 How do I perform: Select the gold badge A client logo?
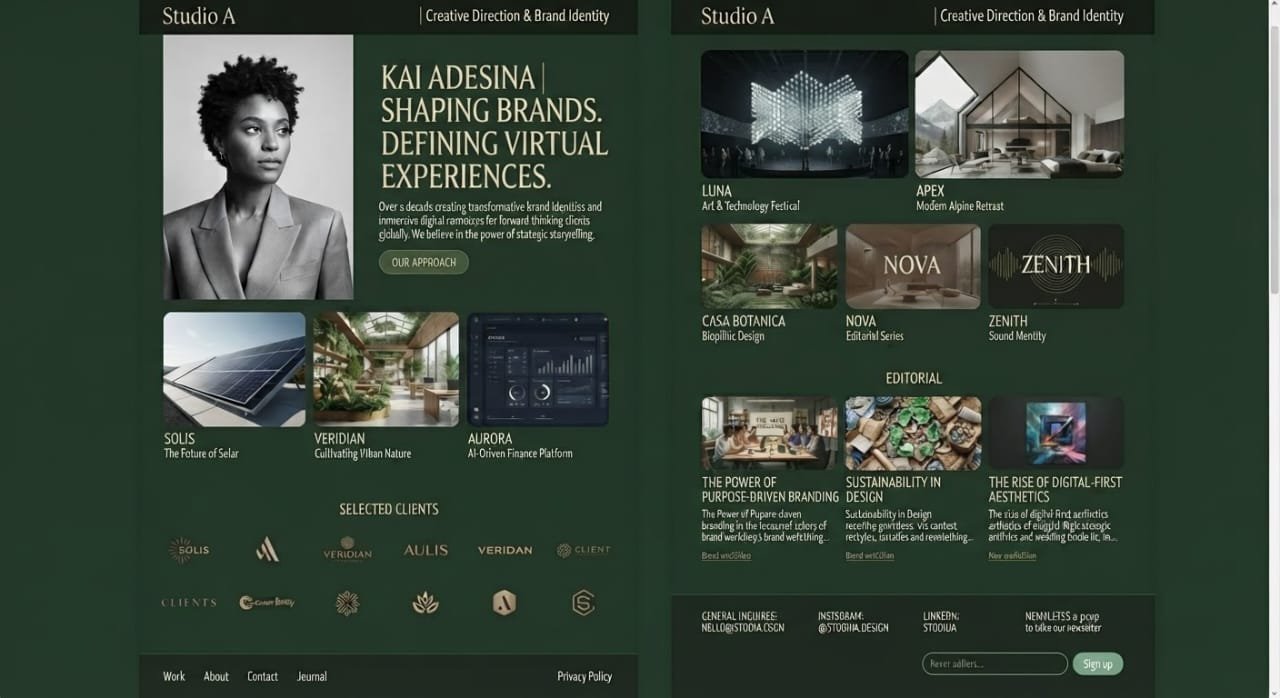[x=504, y=603]
